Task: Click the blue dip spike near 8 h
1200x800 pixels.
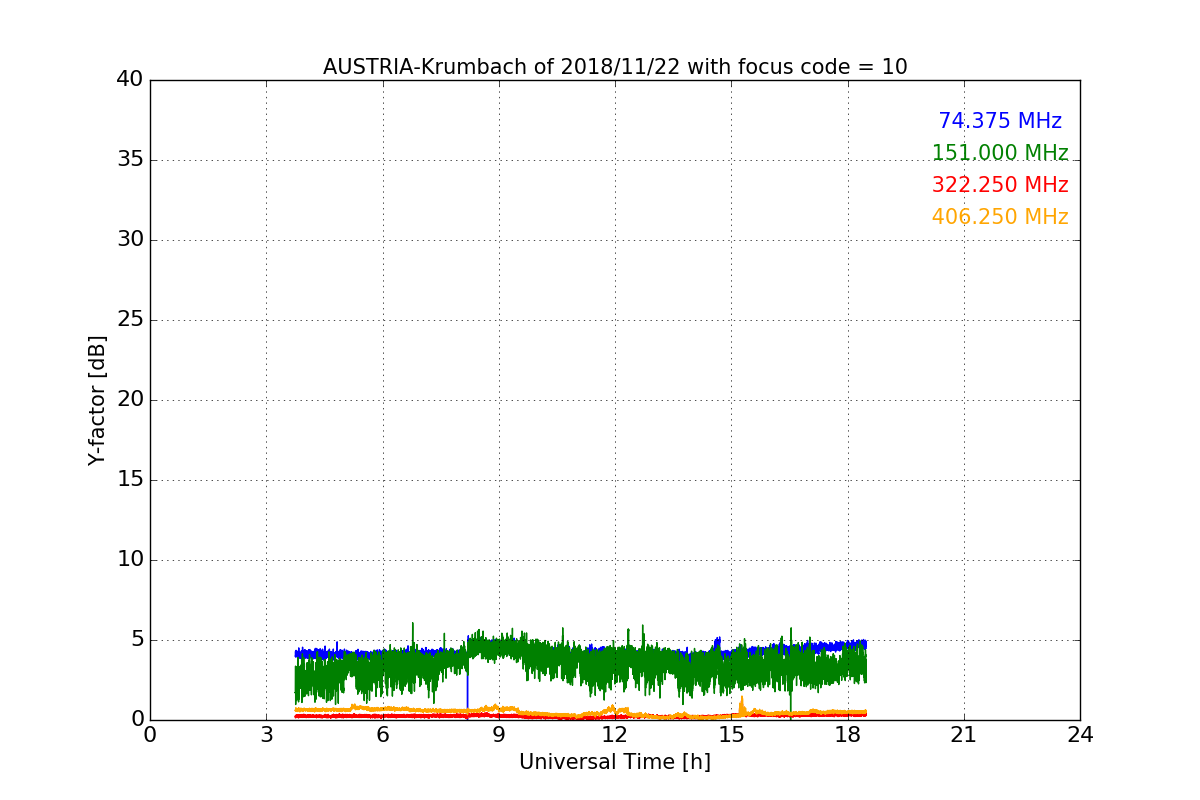Action: (467, 680)
